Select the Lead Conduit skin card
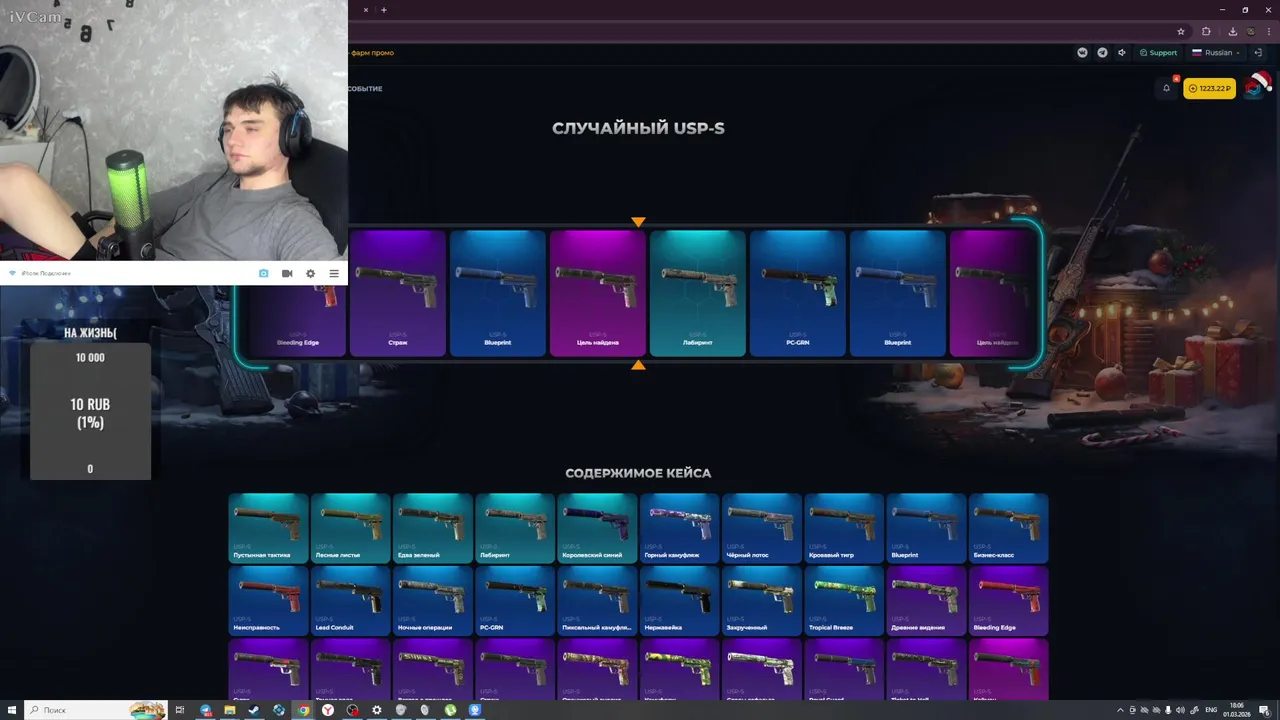 [350, 601]
